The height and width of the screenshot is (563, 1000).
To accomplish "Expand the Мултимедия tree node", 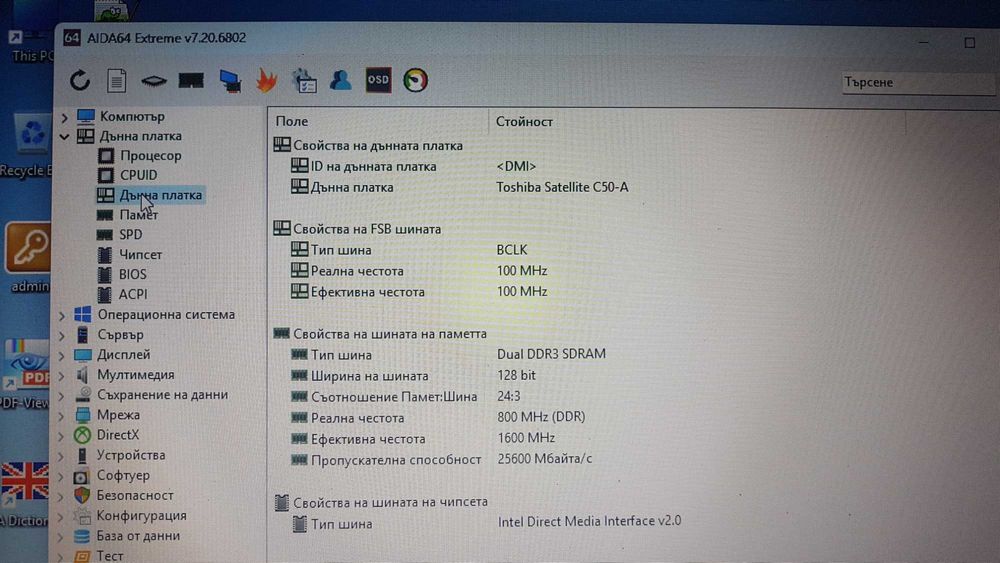I will coord(62,376).
